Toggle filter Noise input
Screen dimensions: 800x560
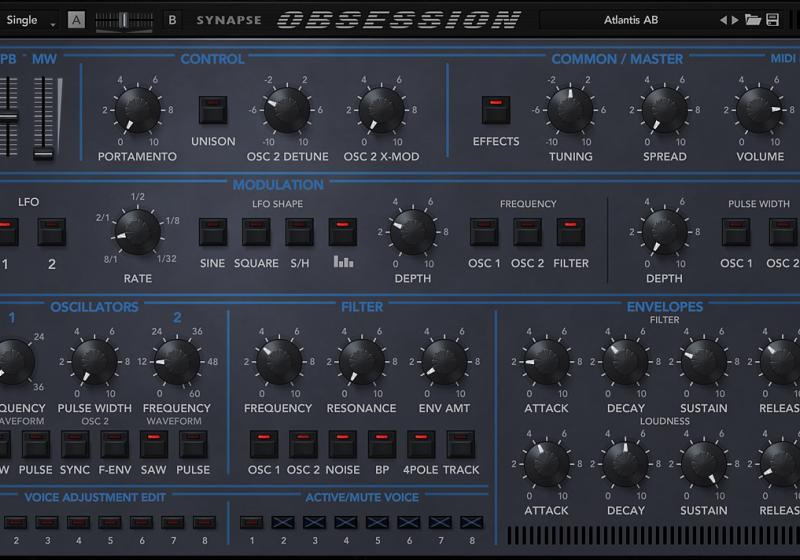click(x=342, y=444)
